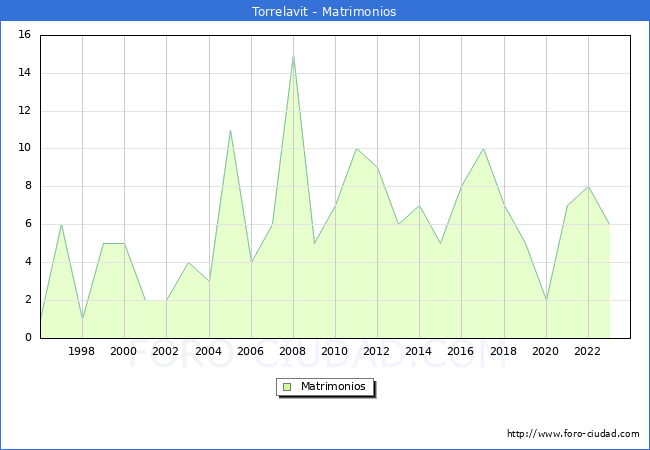Click the y-axis value 8
Viewport: 650px width, 450px height.
click(28, 186)
